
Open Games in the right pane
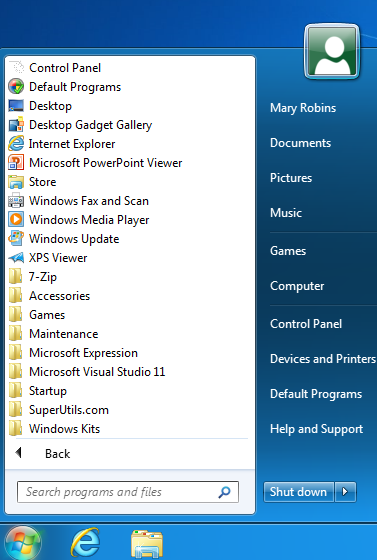tap(288, 251)
